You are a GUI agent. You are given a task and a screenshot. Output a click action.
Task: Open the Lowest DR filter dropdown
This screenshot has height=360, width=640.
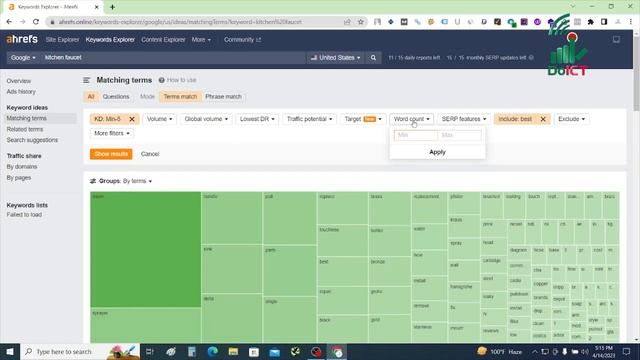point(257,119)
